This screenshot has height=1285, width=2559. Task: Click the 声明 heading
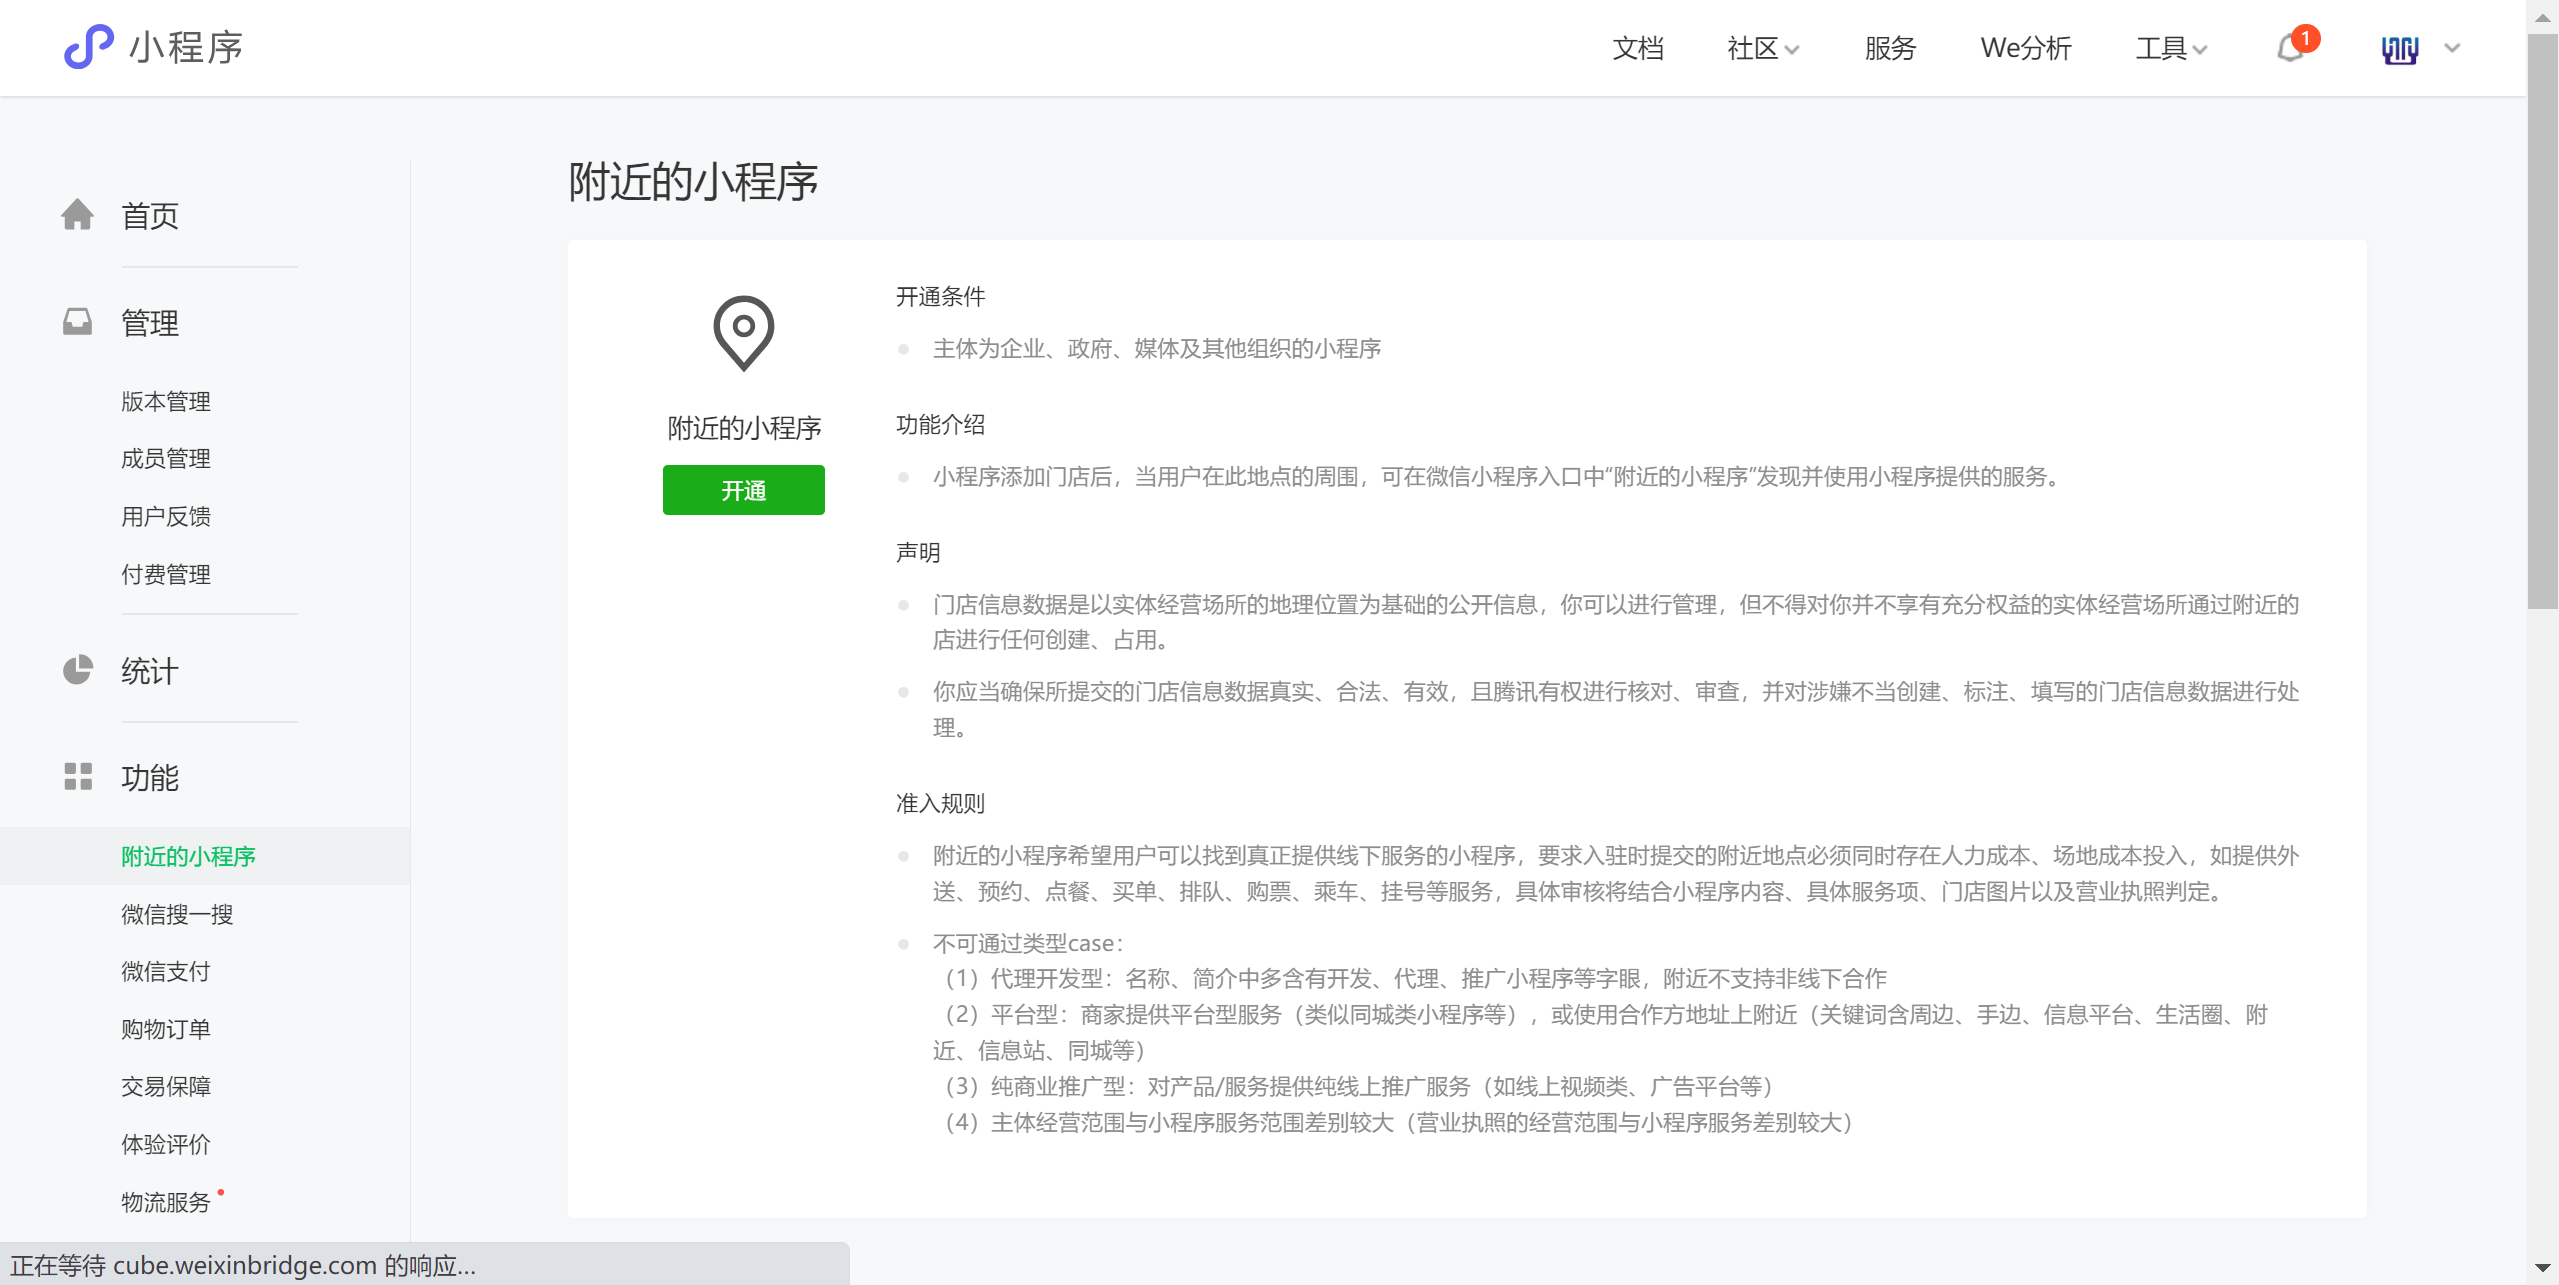918,552
